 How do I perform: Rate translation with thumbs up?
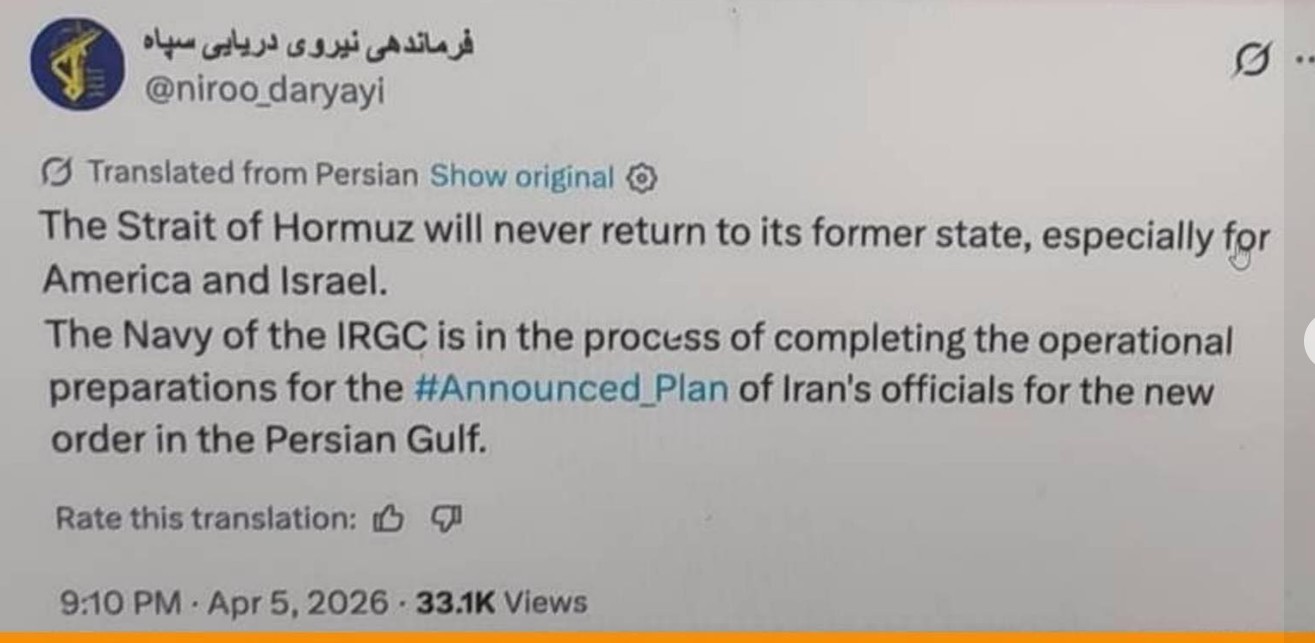coord(388,518)
